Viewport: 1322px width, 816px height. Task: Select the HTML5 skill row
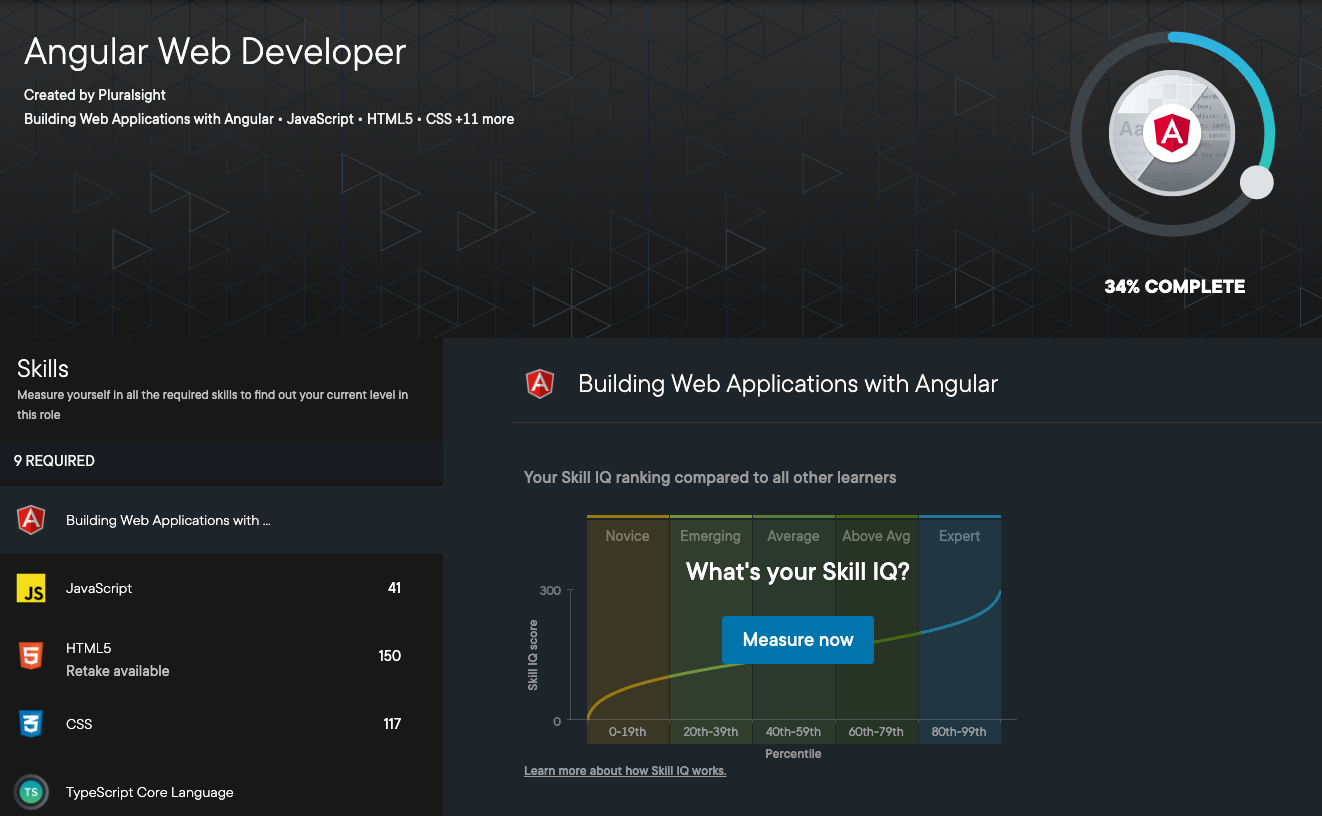point(221,656)
